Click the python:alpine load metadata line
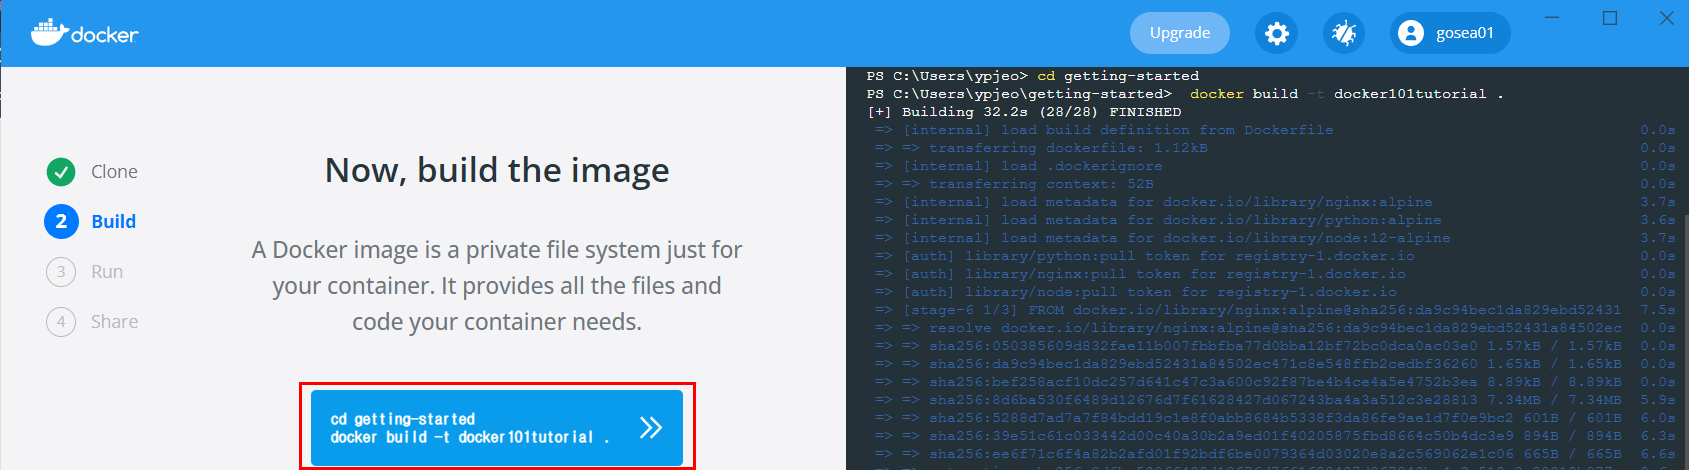 point(1275,220)
